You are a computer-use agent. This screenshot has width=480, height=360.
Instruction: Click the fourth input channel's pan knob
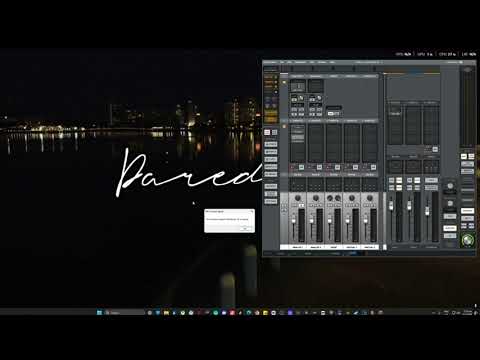click(352, 198)
